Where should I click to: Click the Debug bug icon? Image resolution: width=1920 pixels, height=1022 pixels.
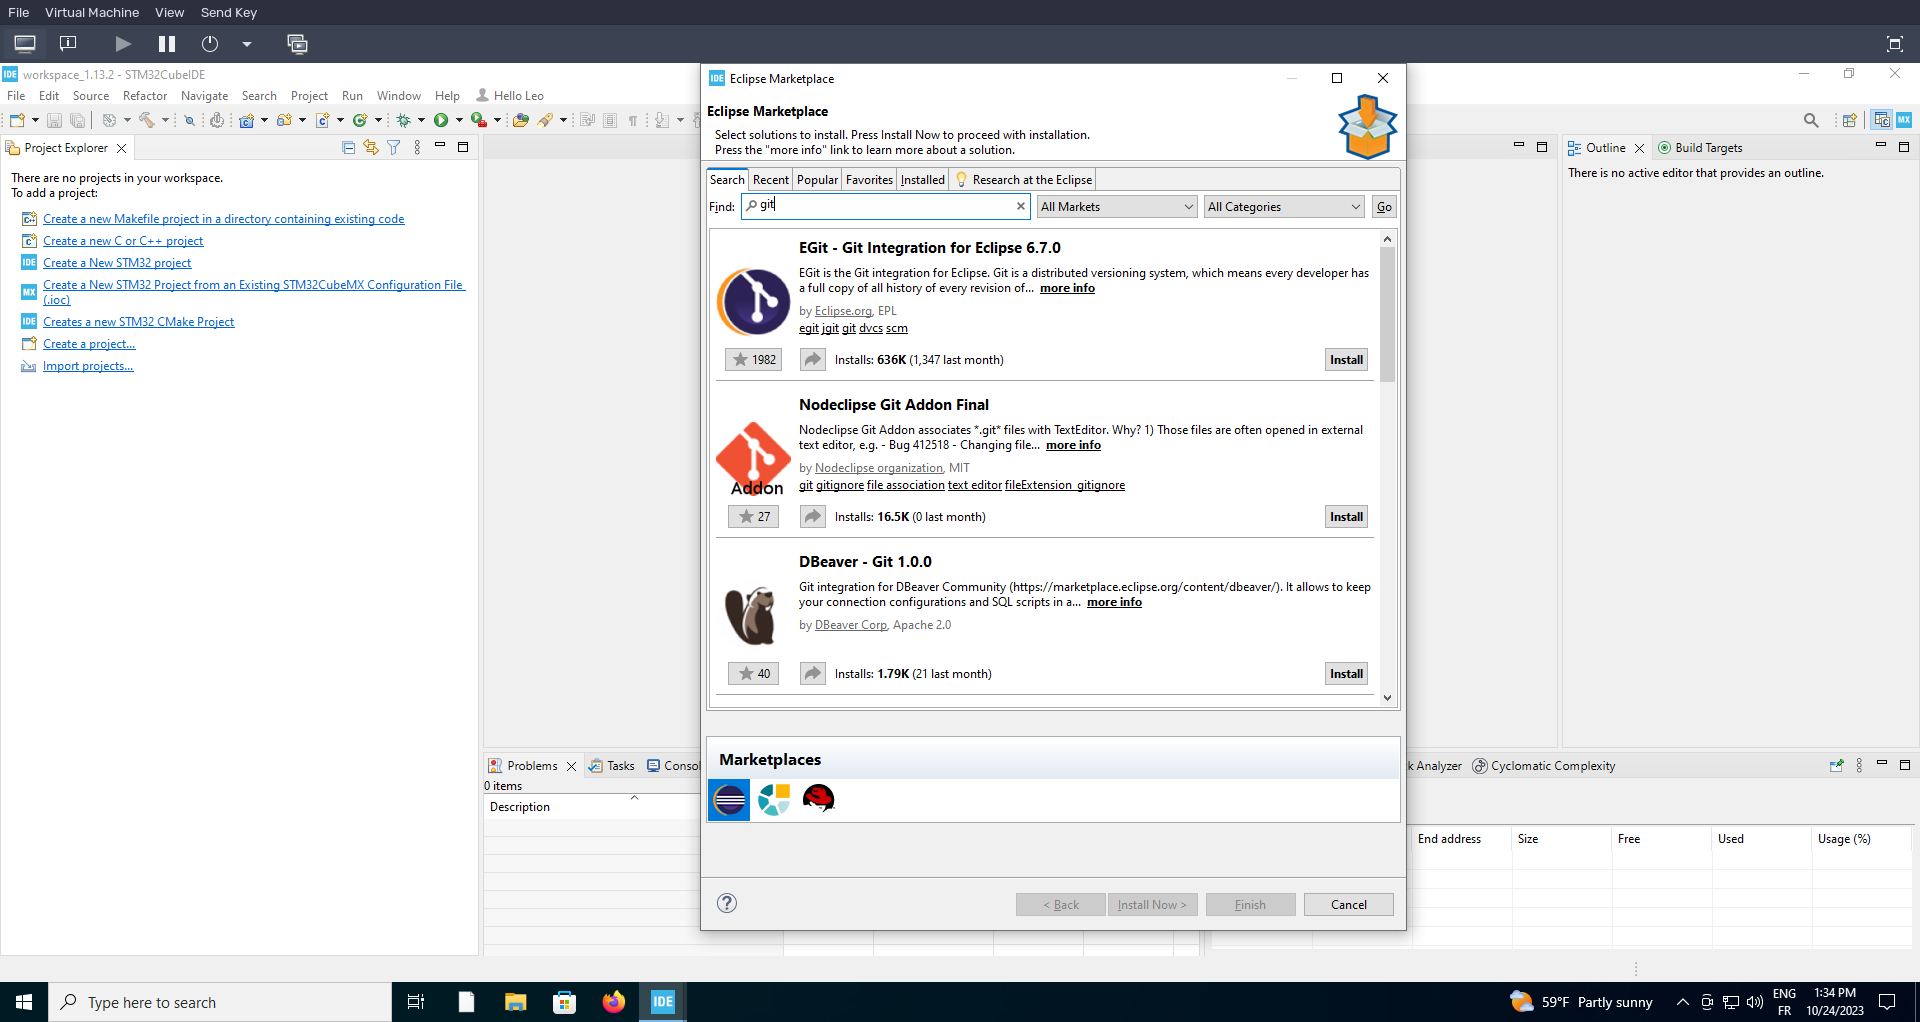coord(404,120)
